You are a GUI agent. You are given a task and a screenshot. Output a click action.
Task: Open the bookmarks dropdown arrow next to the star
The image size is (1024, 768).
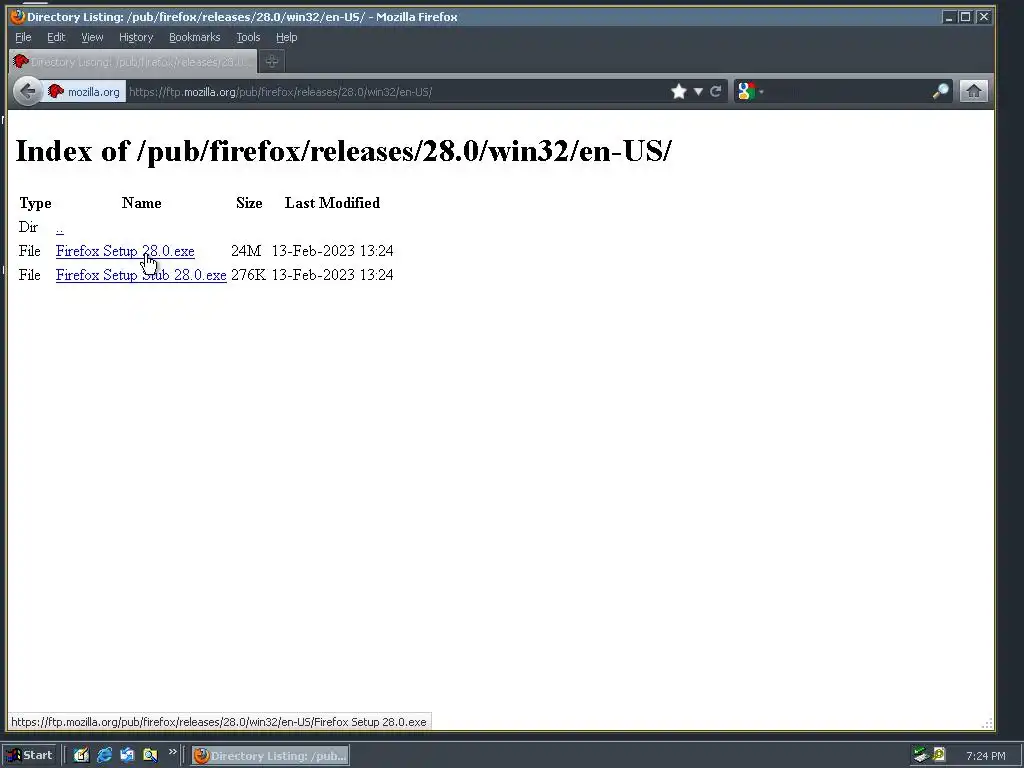click(x=698, y=91)
